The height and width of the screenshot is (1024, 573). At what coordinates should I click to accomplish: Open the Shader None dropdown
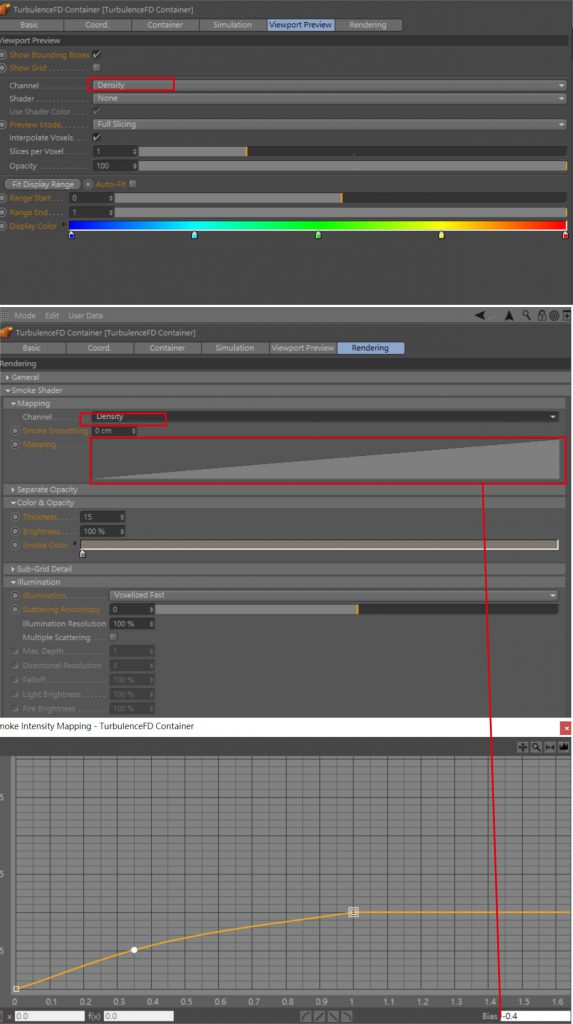(x=329, y=98)
